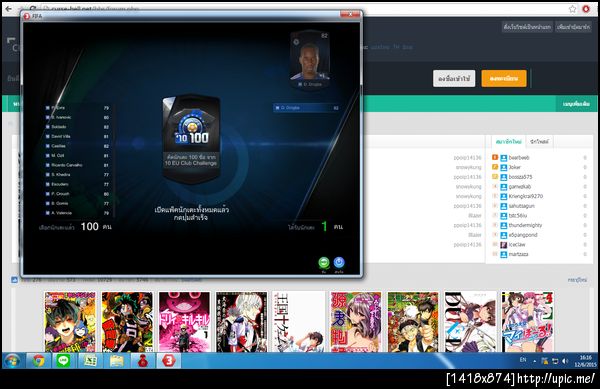This screenshot has width=600, height=389.
Task: Select player S. Khedira in the list
Action: click(x=77, y=175)
